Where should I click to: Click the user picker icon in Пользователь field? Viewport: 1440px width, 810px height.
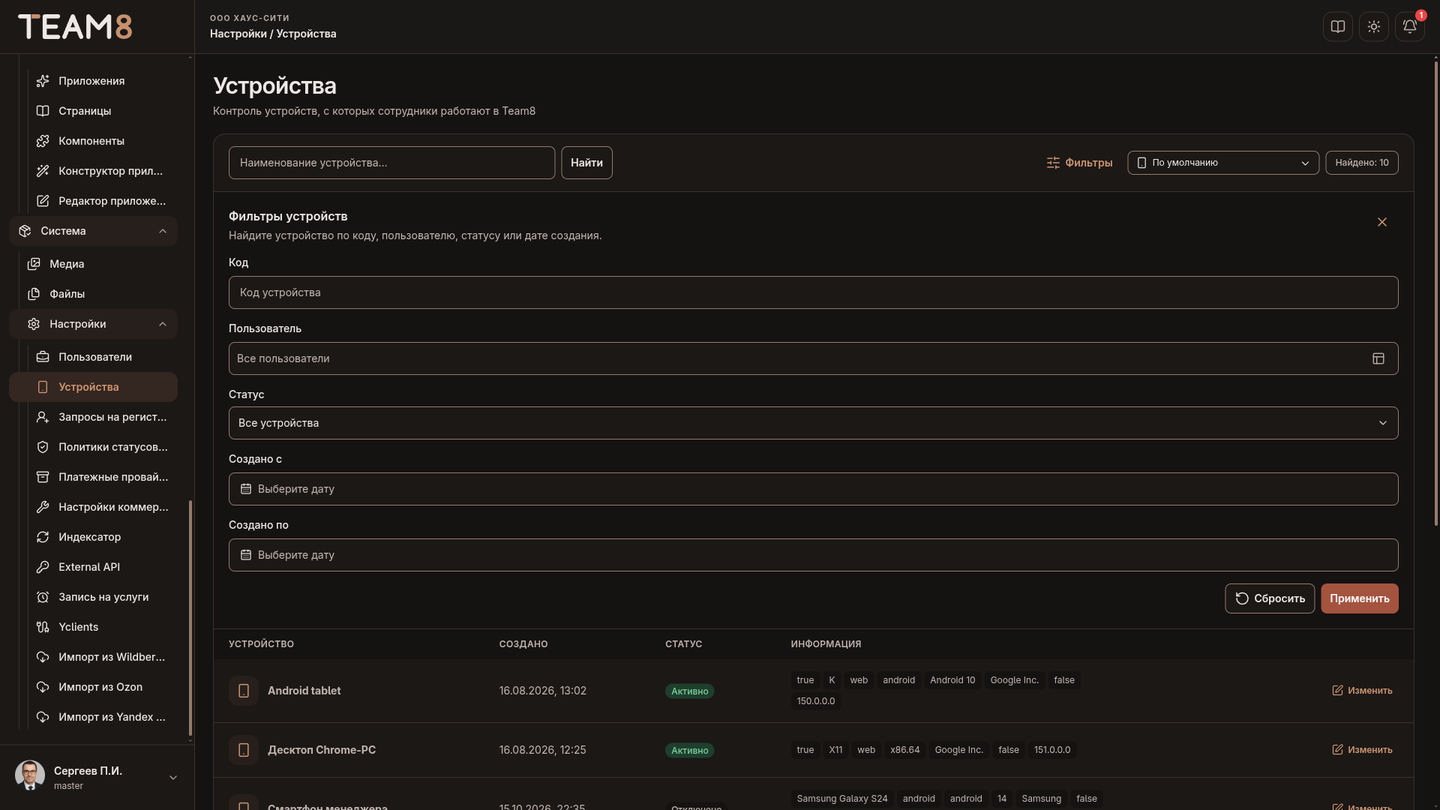(x=1378, y=358)
